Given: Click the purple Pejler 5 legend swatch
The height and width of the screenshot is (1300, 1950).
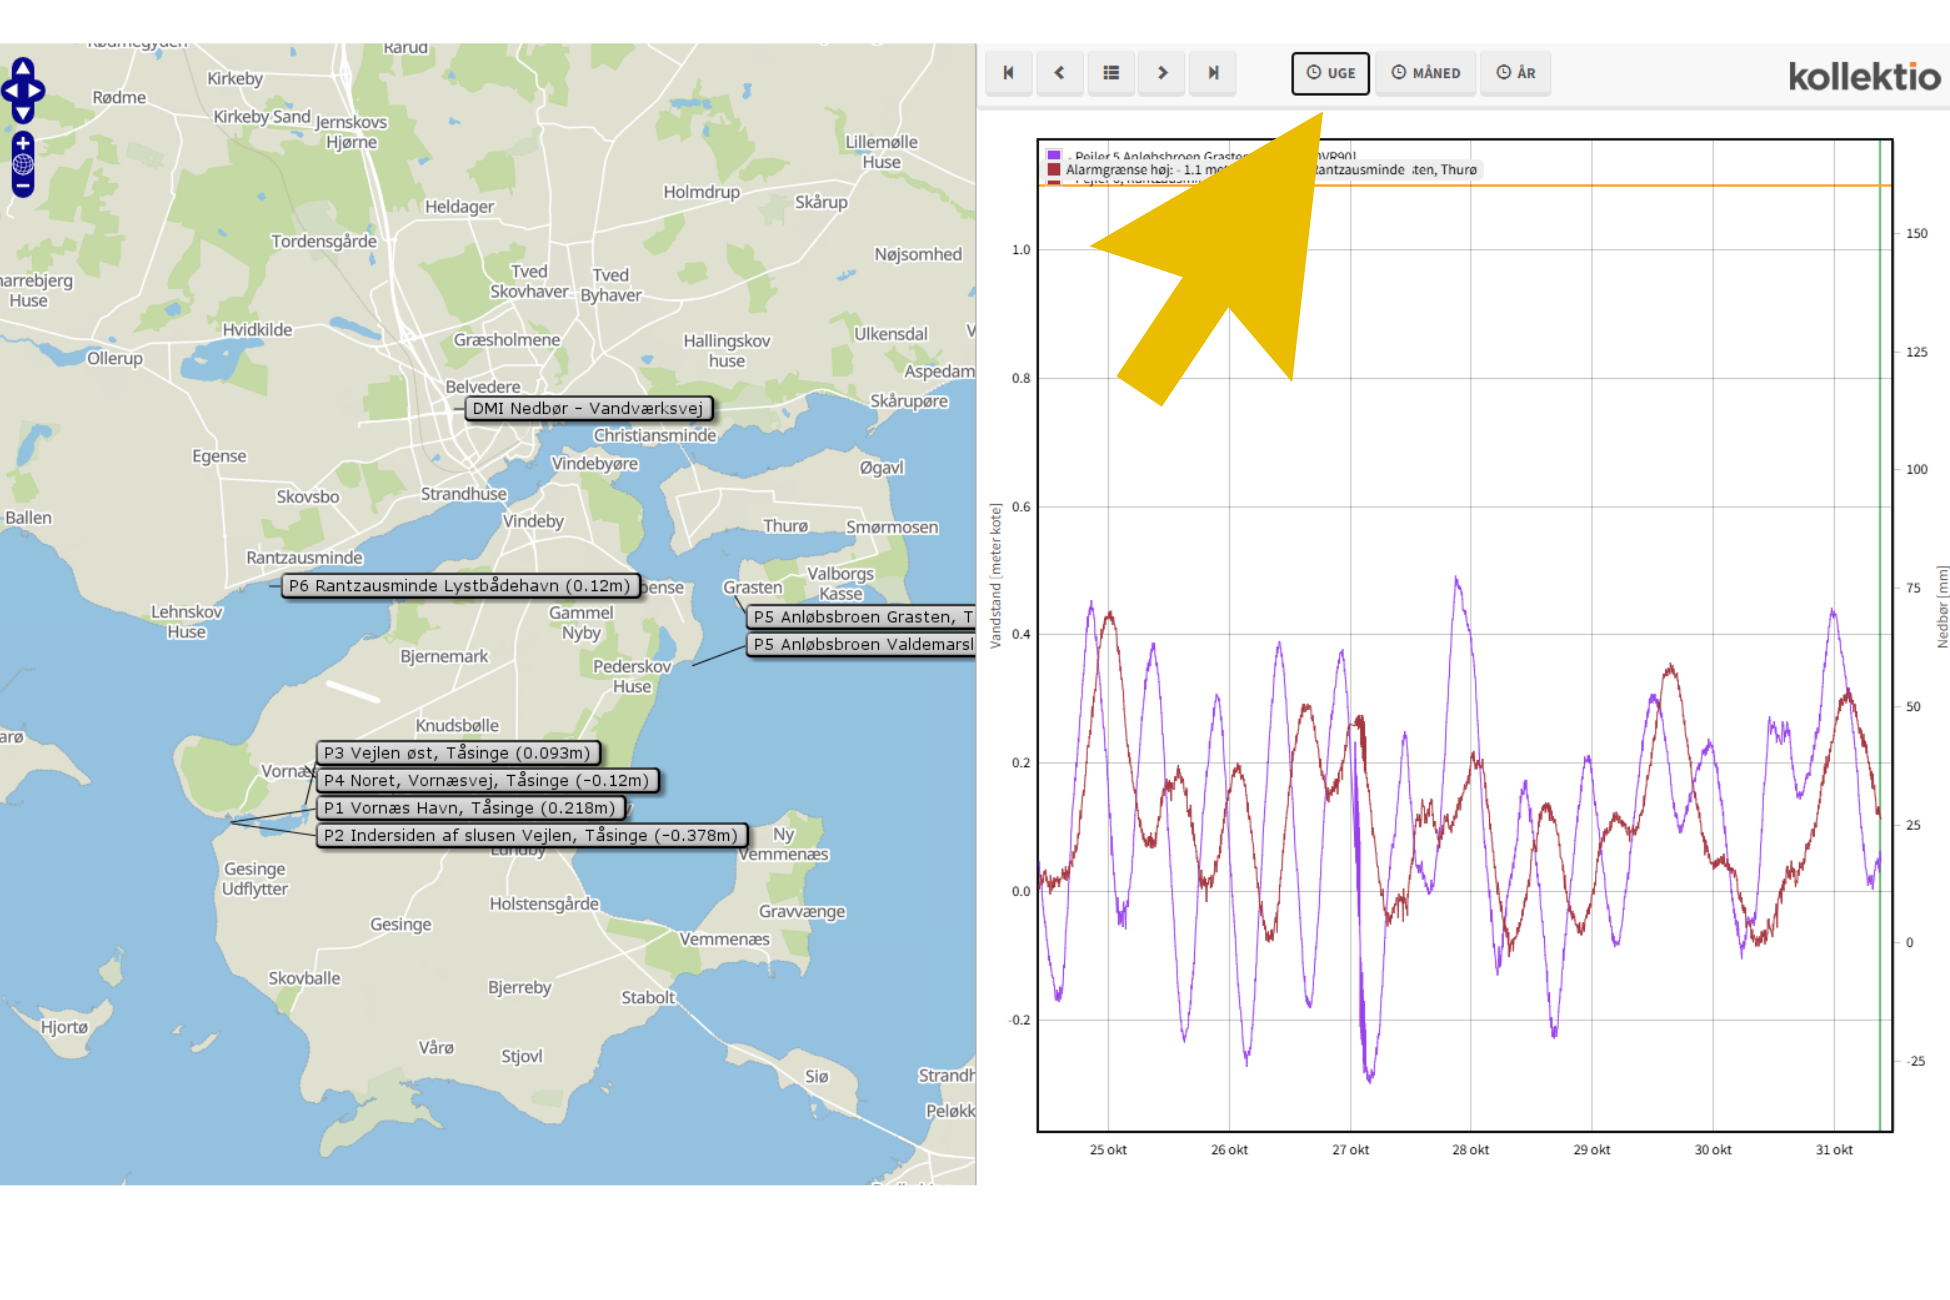Looking at the screenshot, I should 1053,155.
